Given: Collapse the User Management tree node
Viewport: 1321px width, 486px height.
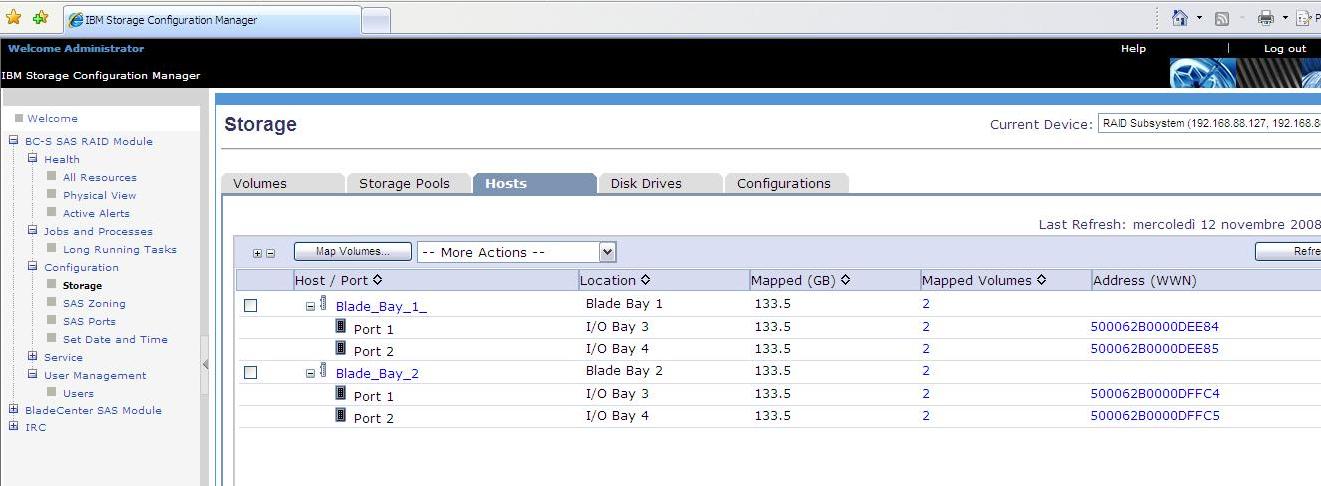Looking at the screenshot, I should (x=32, y=375).
